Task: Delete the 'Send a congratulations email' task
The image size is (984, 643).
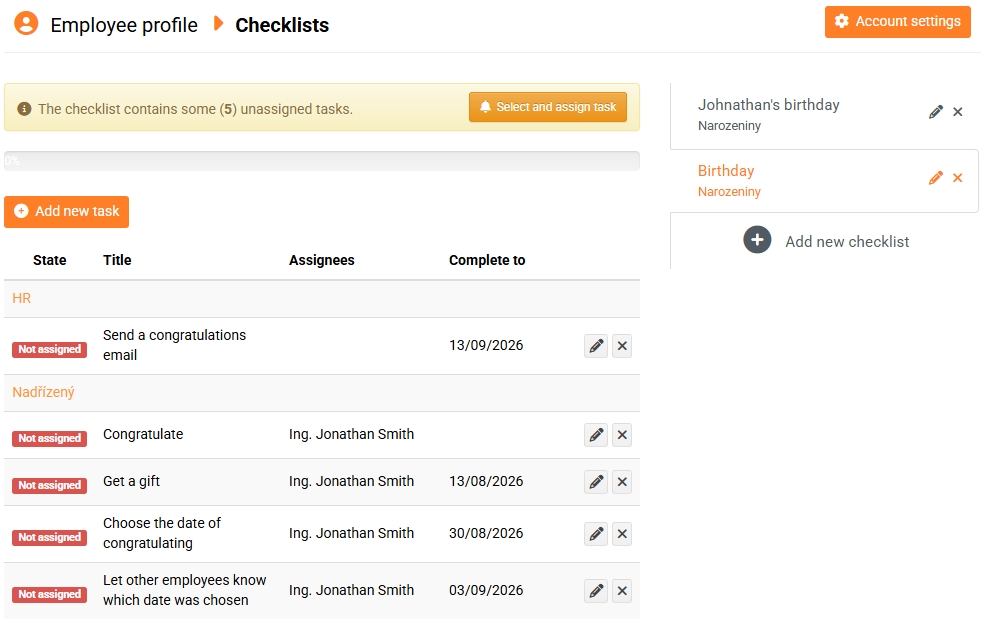Action: 622,346
